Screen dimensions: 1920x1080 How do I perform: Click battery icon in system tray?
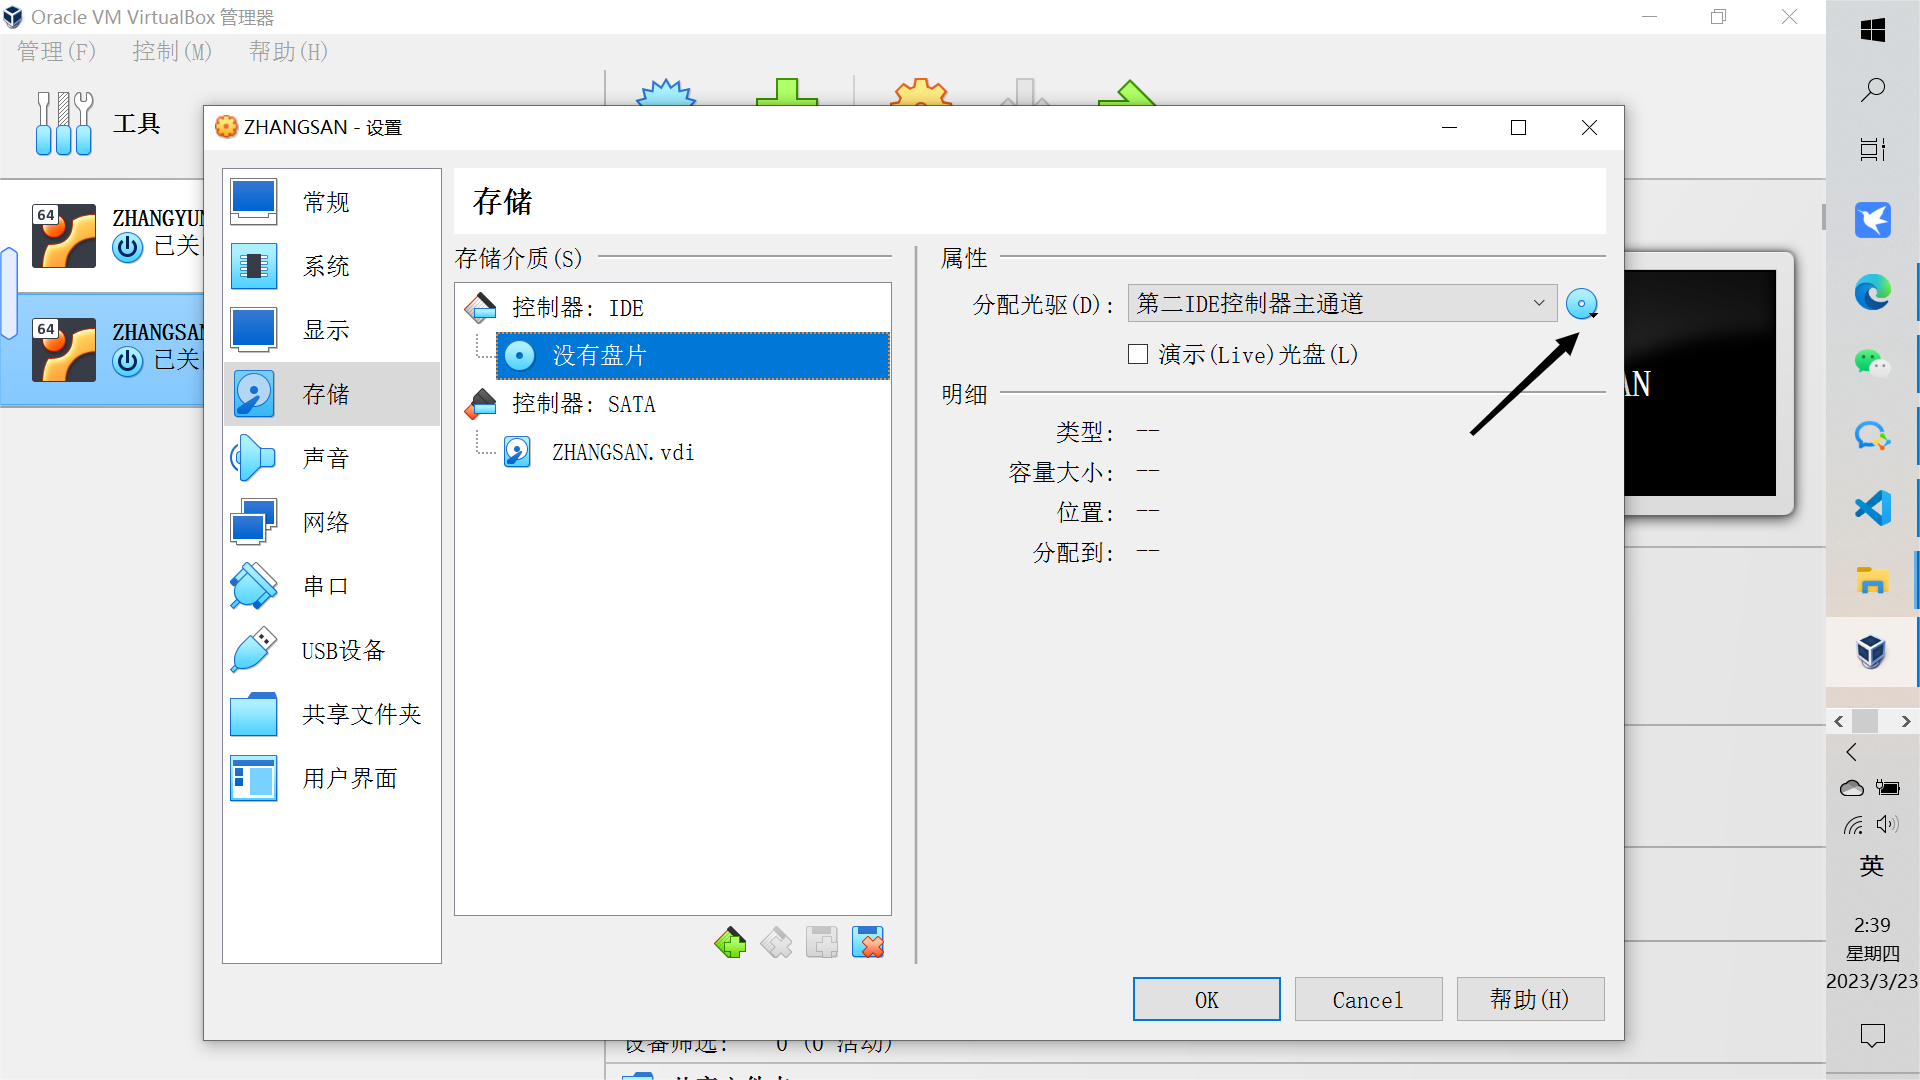[x=1888, y=788]
